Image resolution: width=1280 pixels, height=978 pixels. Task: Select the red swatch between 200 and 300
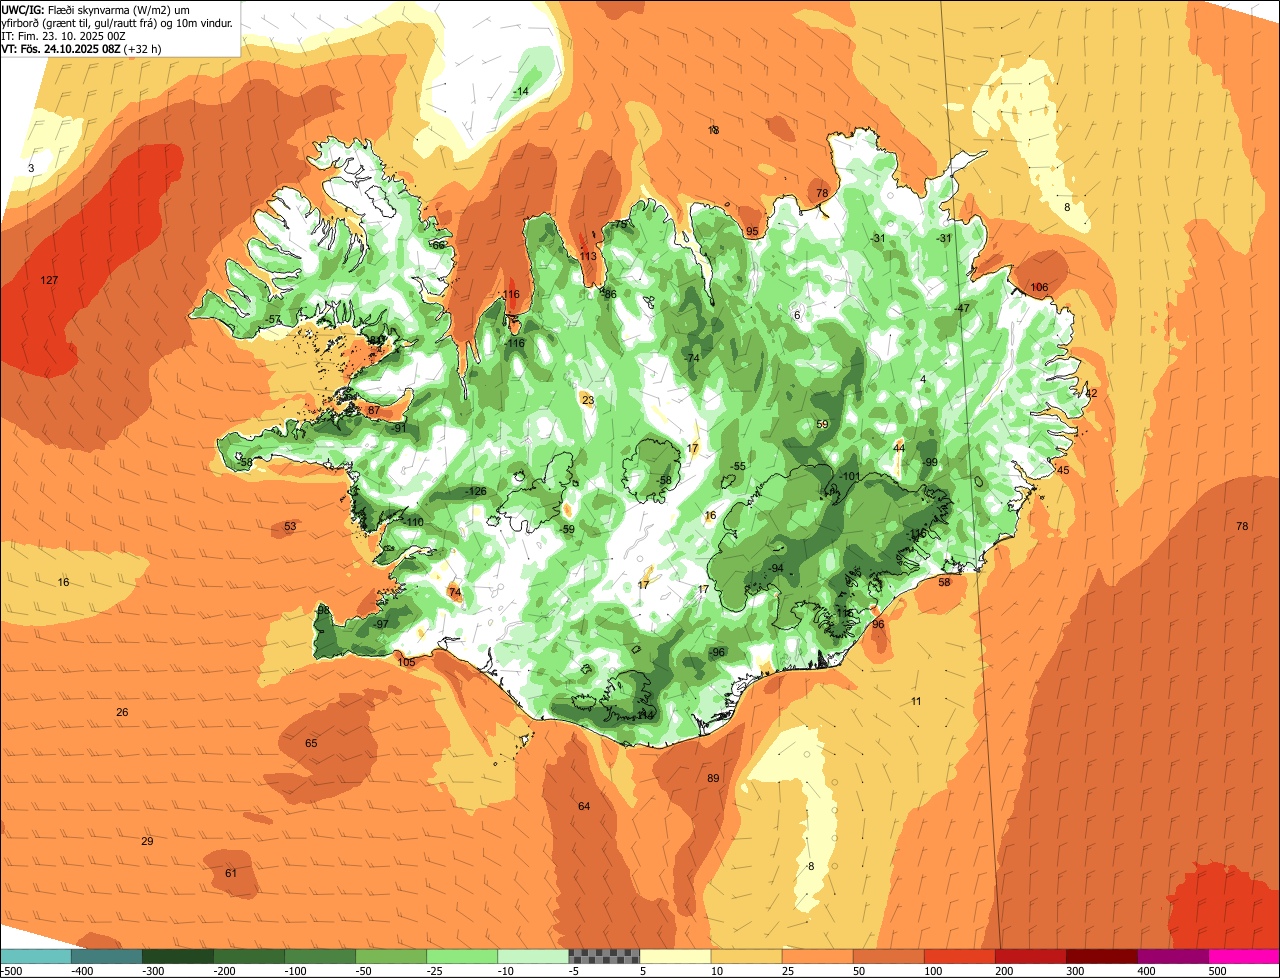coord(1029,956)
